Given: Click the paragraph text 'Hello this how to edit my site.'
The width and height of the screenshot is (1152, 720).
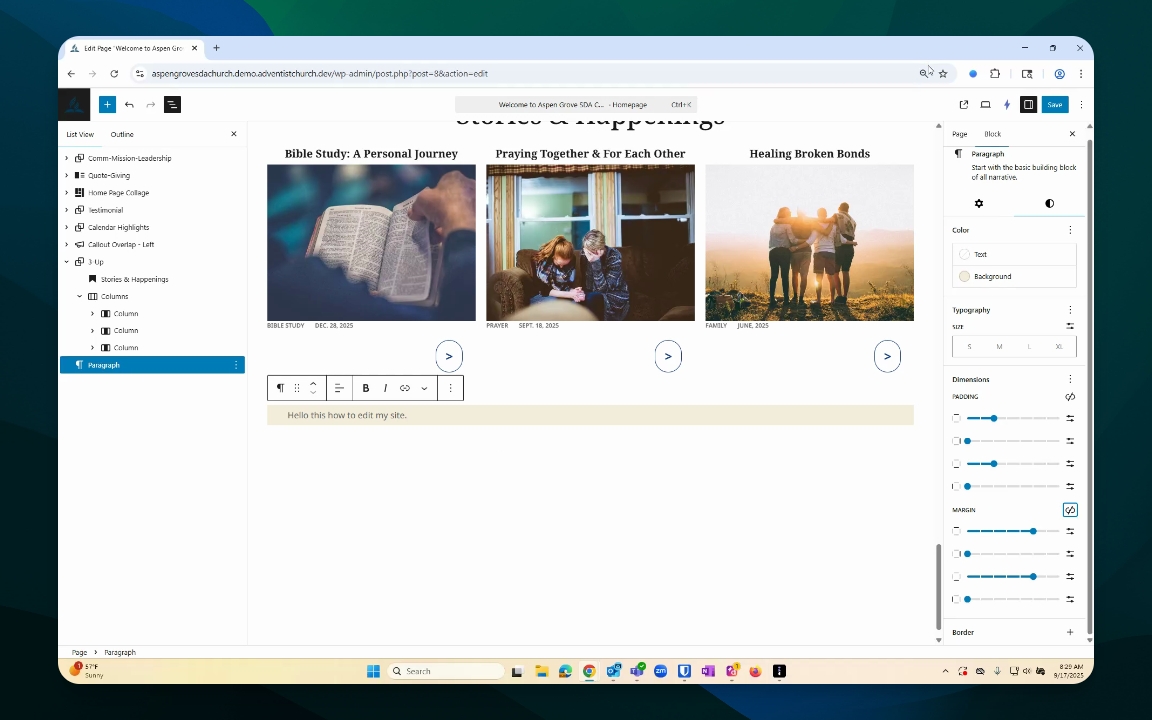Looking at the screenshot, I should coord(347,415).
